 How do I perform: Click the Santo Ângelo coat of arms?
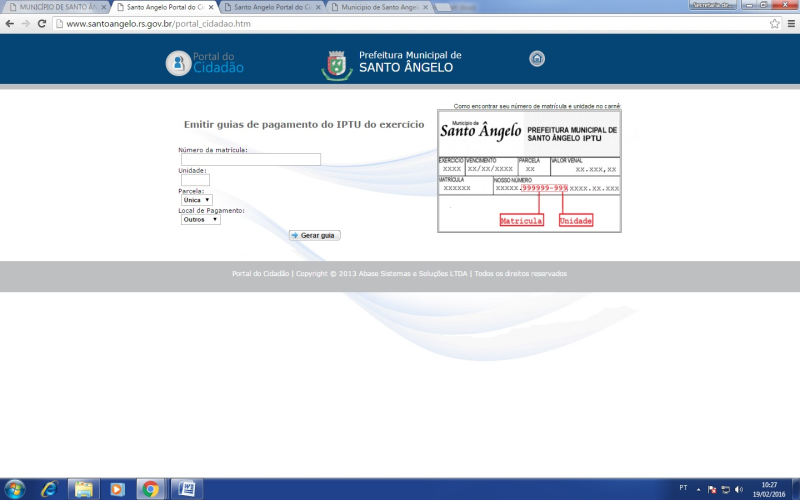(336, 64)
